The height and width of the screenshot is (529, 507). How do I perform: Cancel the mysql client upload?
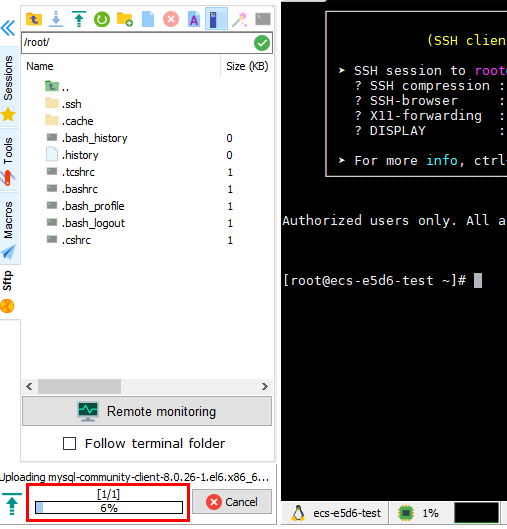(x=232, y=502)
